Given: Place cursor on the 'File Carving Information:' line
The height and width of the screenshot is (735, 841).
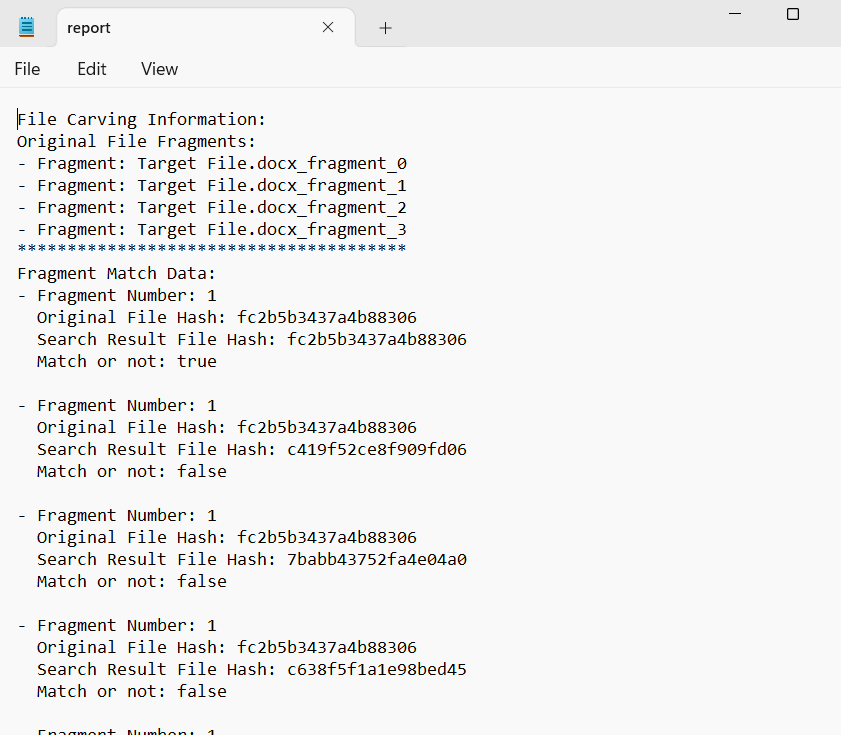Looking at the screenshot, I should click(140, 119).
